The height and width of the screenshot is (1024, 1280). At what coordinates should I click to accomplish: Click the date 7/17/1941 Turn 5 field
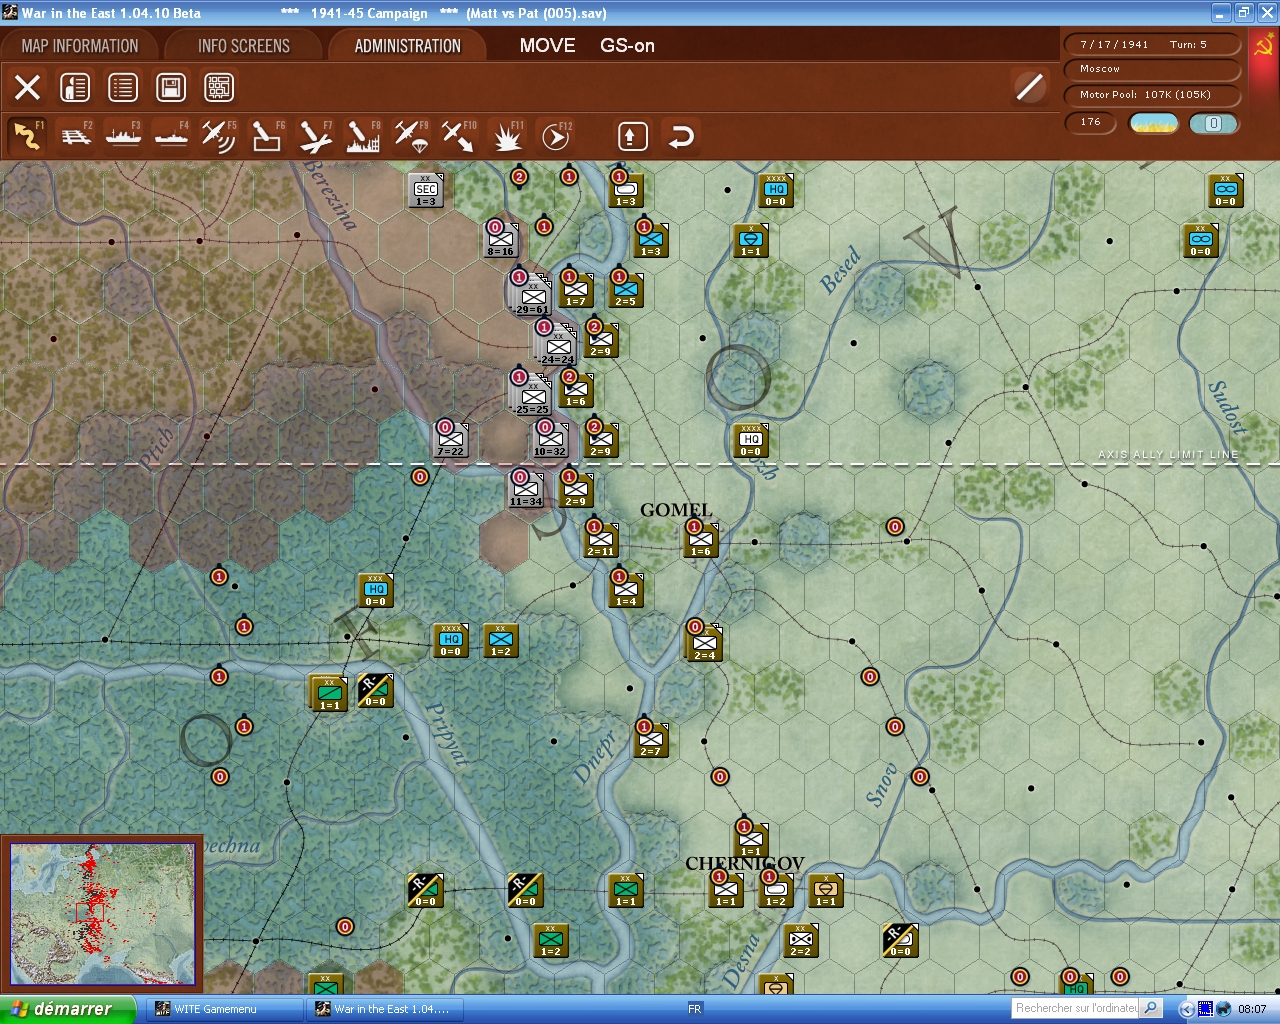click(1151, 44)
